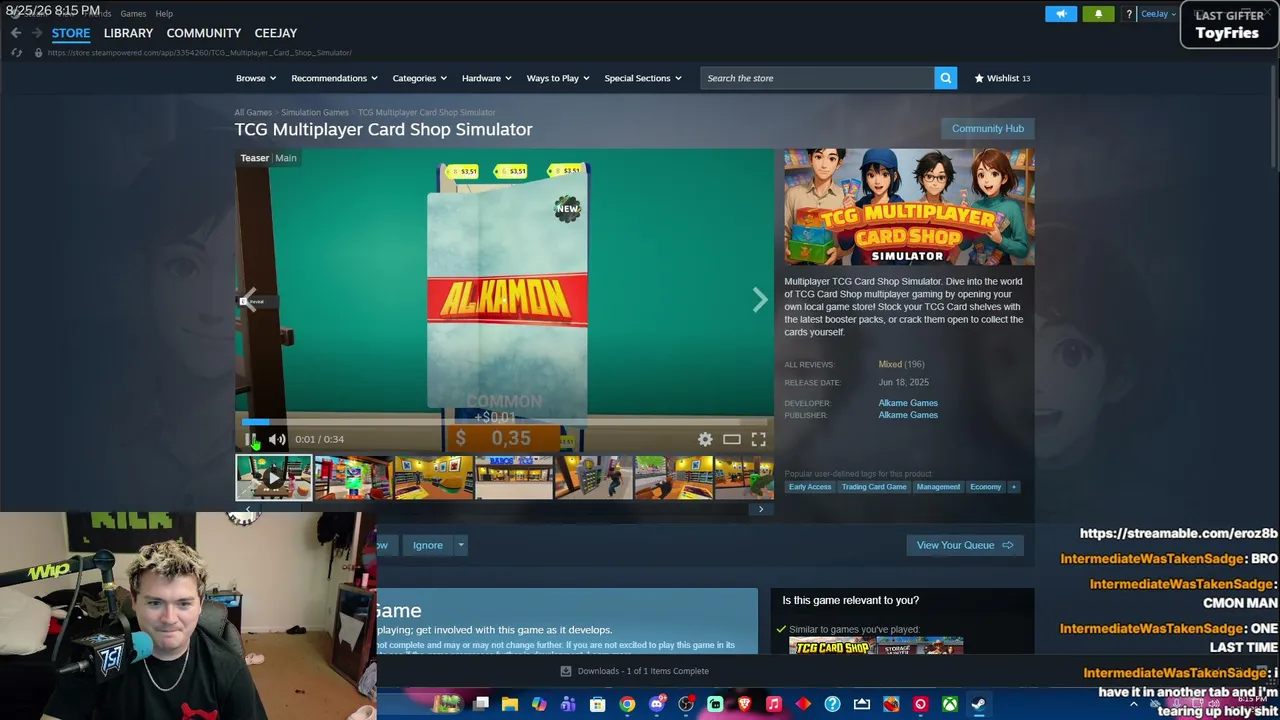This screenshot has height=720, width=1280.
Task: Select the first video thumbnail
Action: (274, 477)
